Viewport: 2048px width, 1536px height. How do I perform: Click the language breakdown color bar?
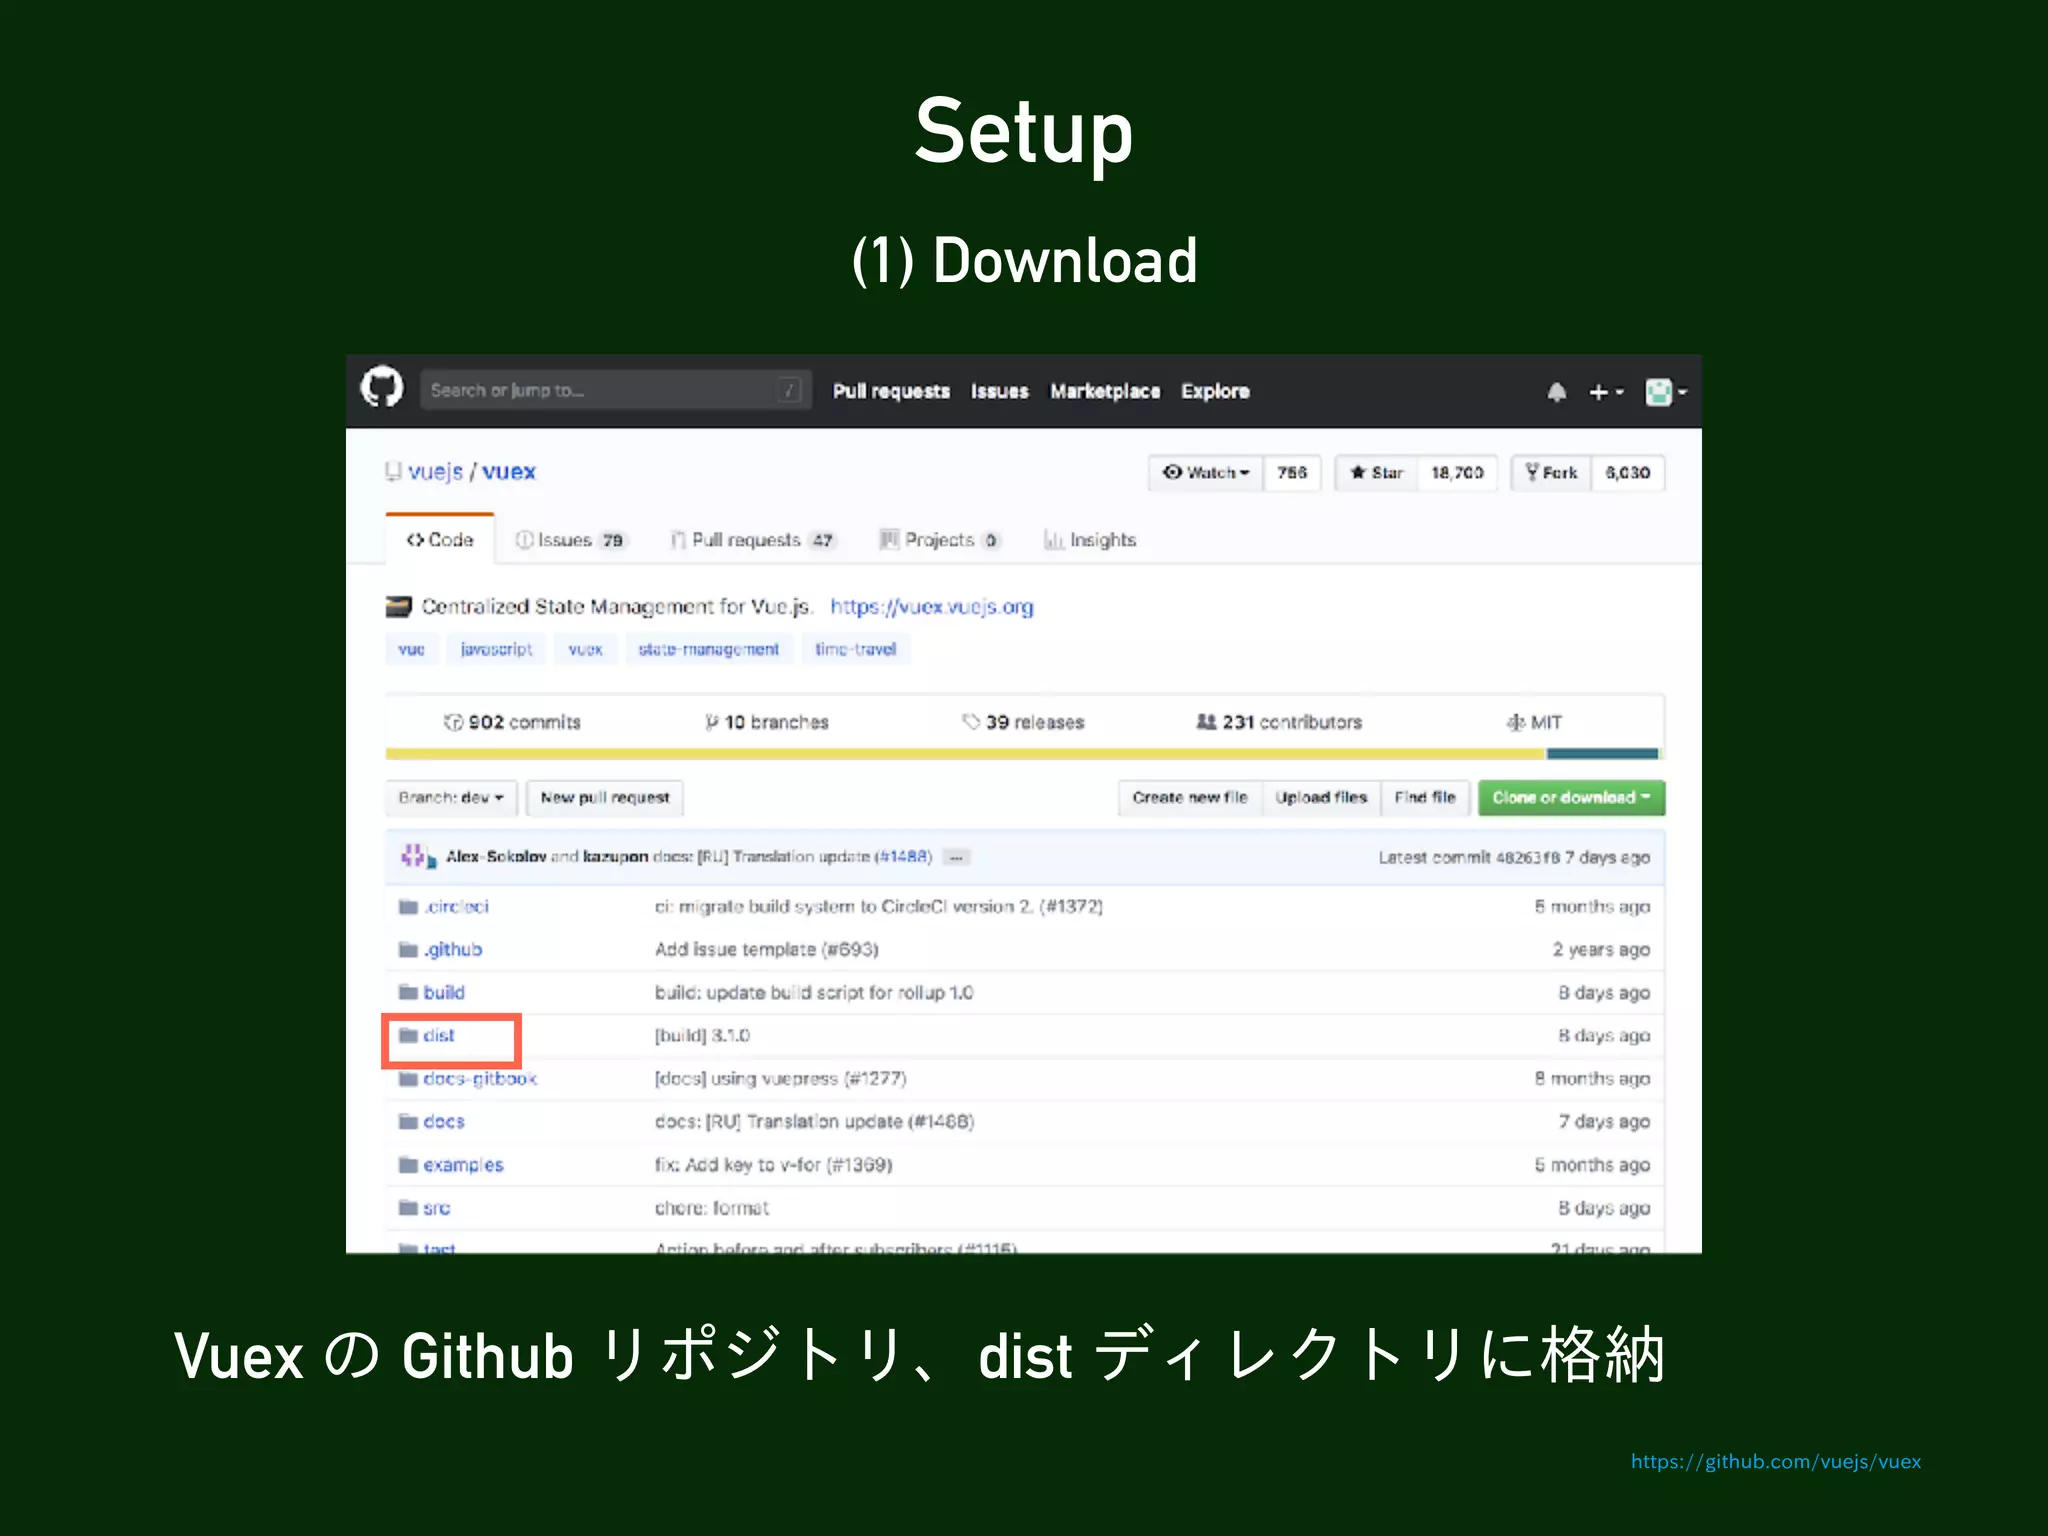[x=1022, y=754]
